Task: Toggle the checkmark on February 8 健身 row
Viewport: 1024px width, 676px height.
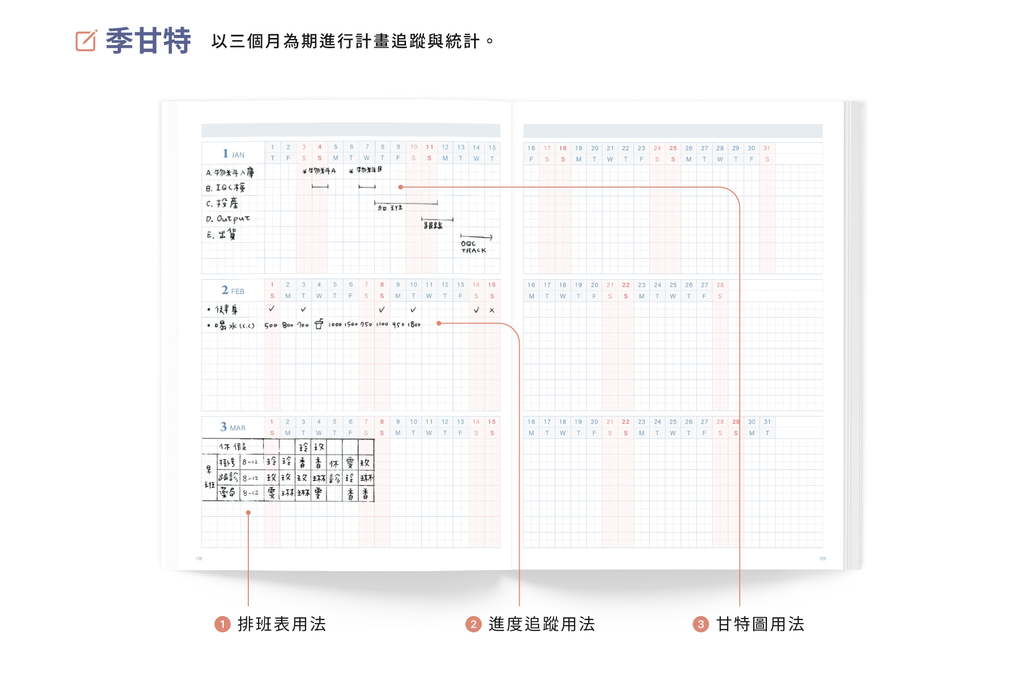Action: click(380, 309)
